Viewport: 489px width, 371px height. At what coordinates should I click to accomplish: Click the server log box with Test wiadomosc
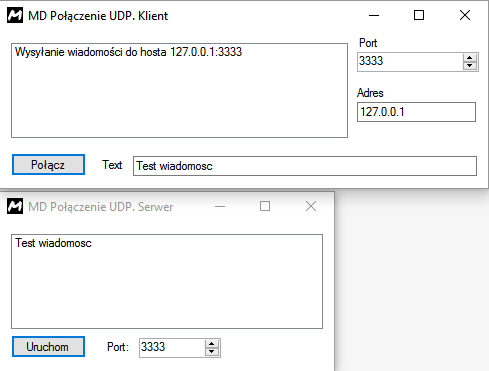(167, 281)
